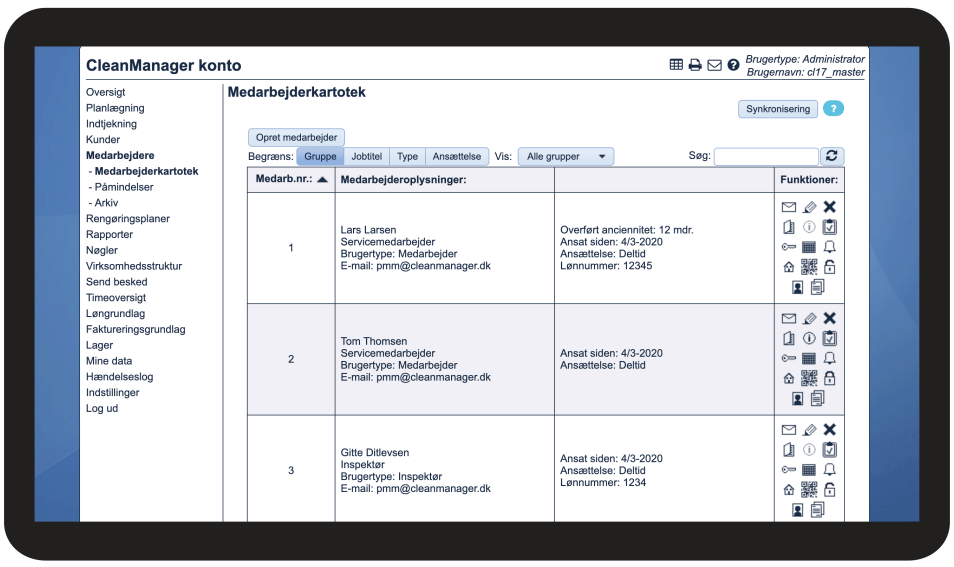
Task: Select the Gruppe filter option
Action: click(320, 156)
